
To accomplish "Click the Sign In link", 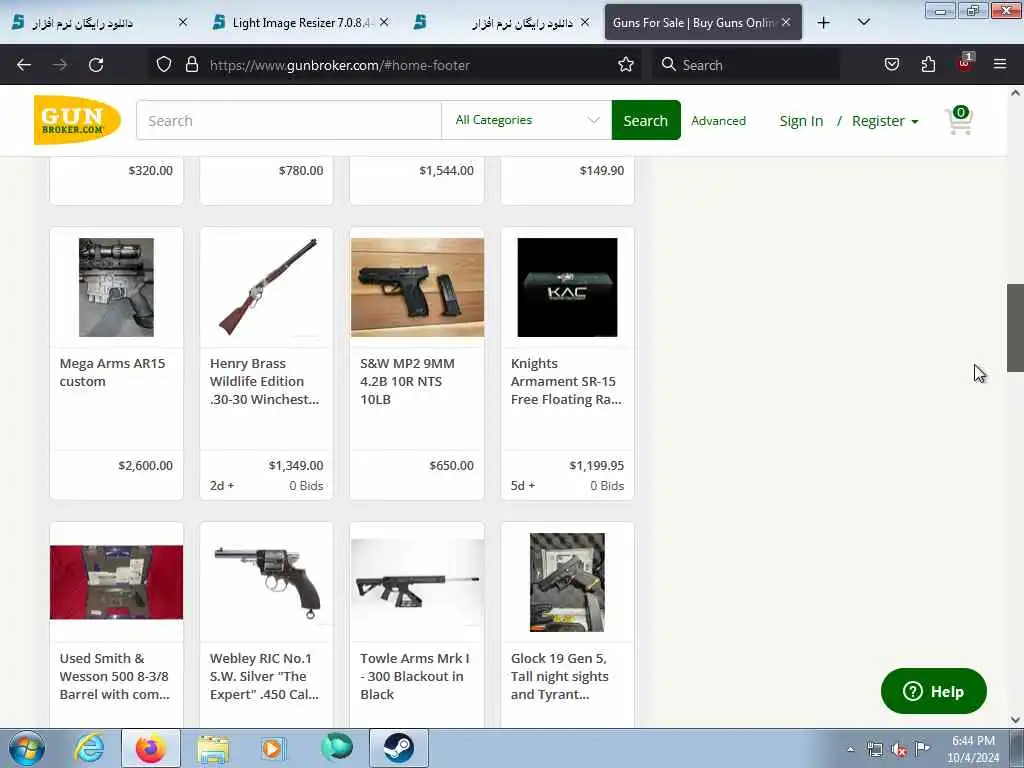I will point(801,121).
